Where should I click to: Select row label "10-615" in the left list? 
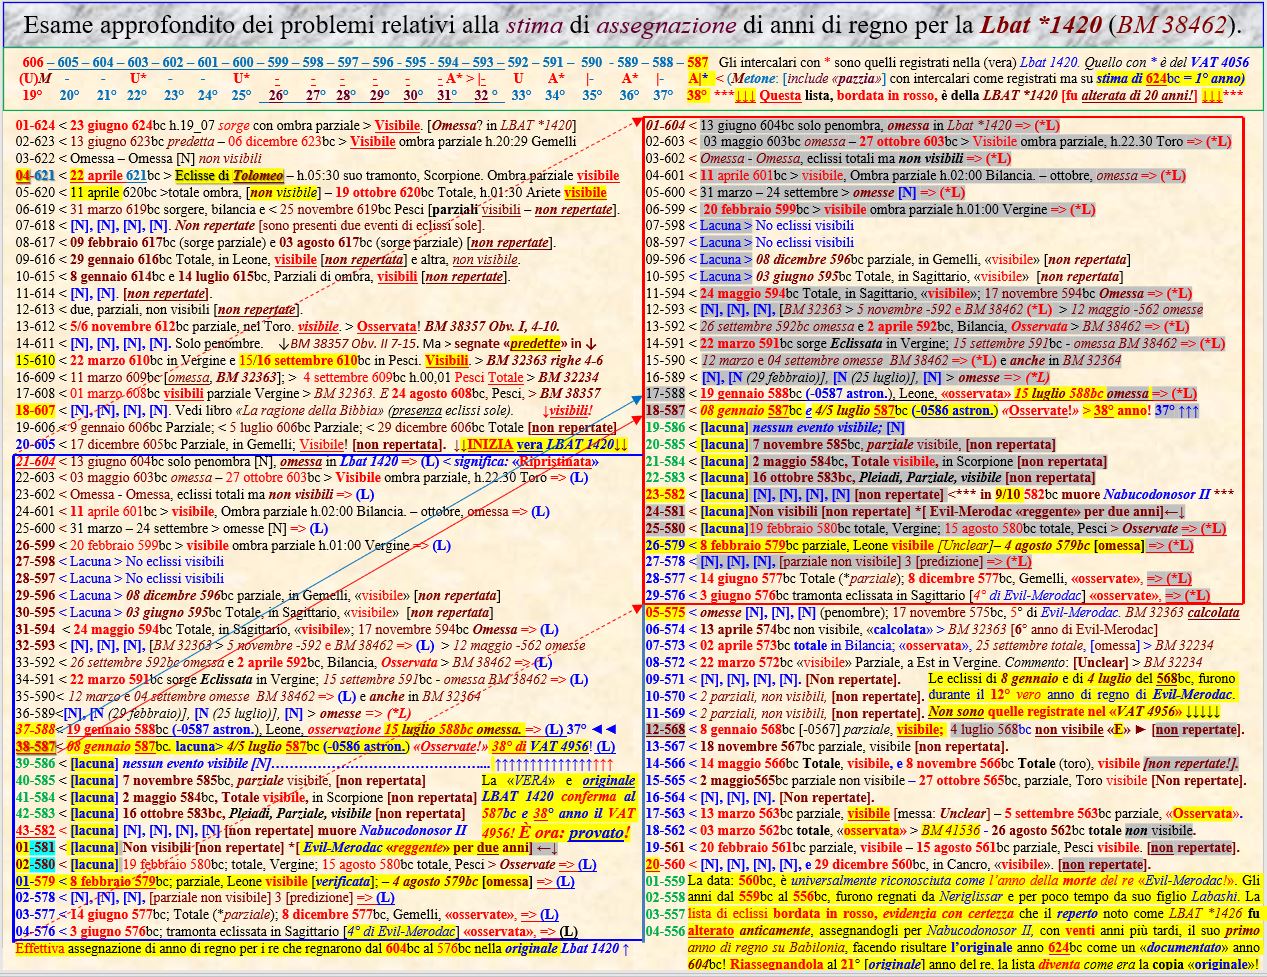click(36, 276)
